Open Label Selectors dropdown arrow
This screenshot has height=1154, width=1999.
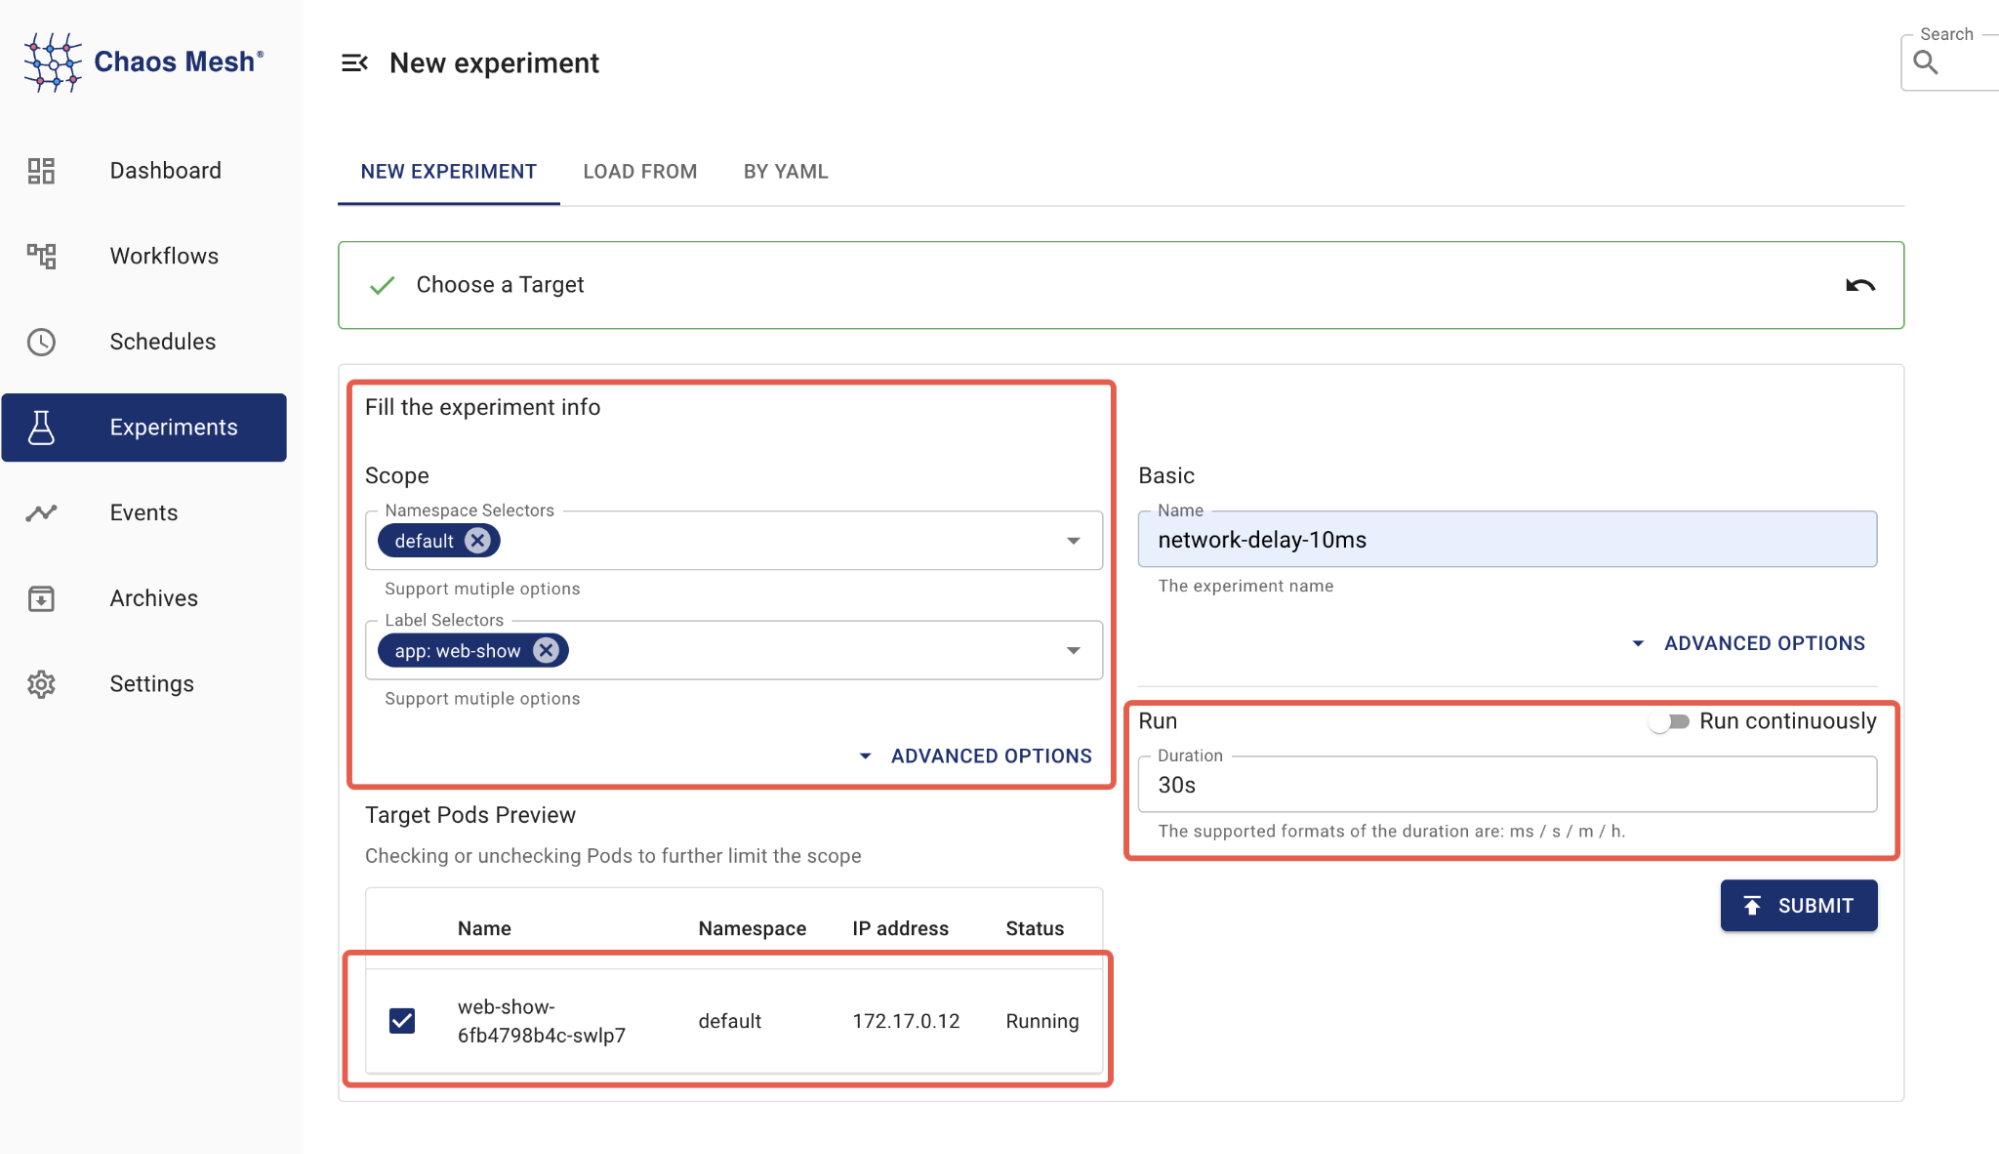(1073, 651)
